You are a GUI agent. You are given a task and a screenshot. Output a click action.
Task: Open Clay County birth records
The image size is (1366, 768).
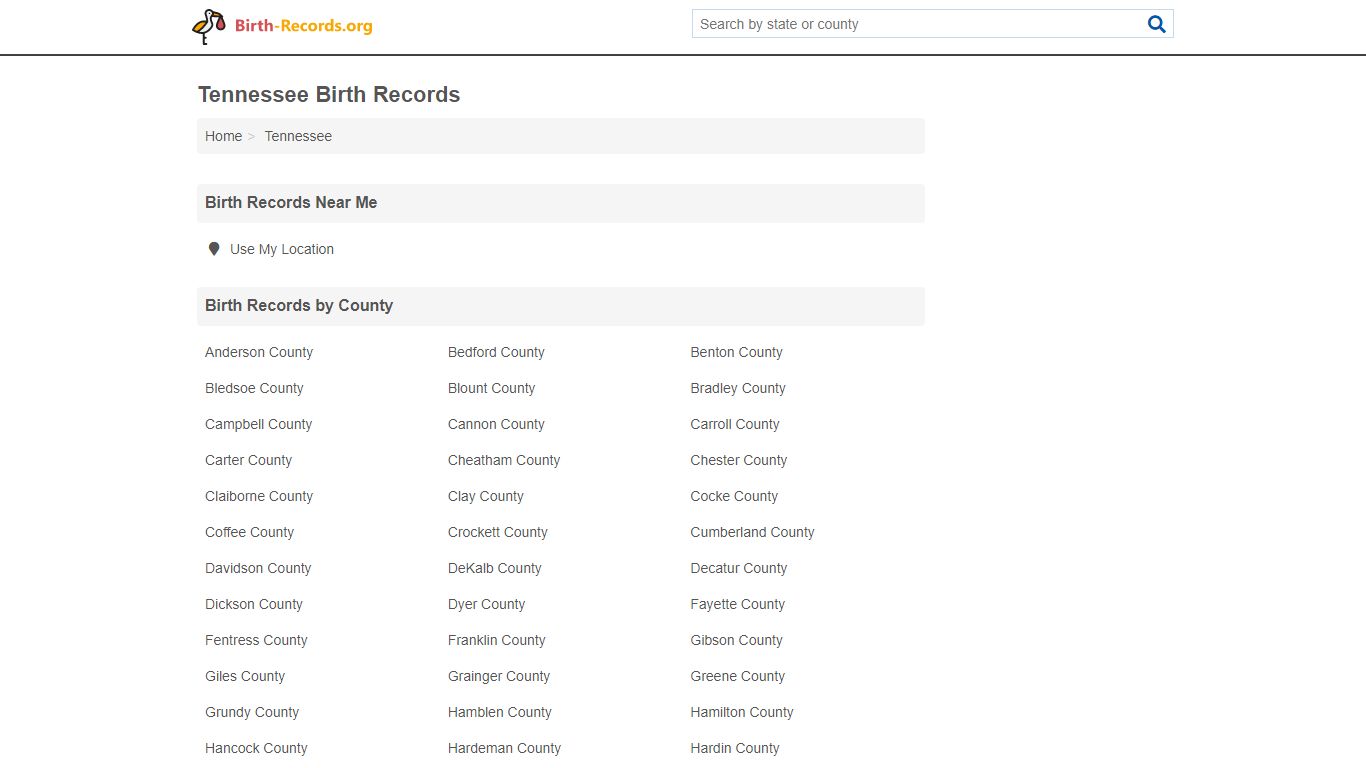486,496
